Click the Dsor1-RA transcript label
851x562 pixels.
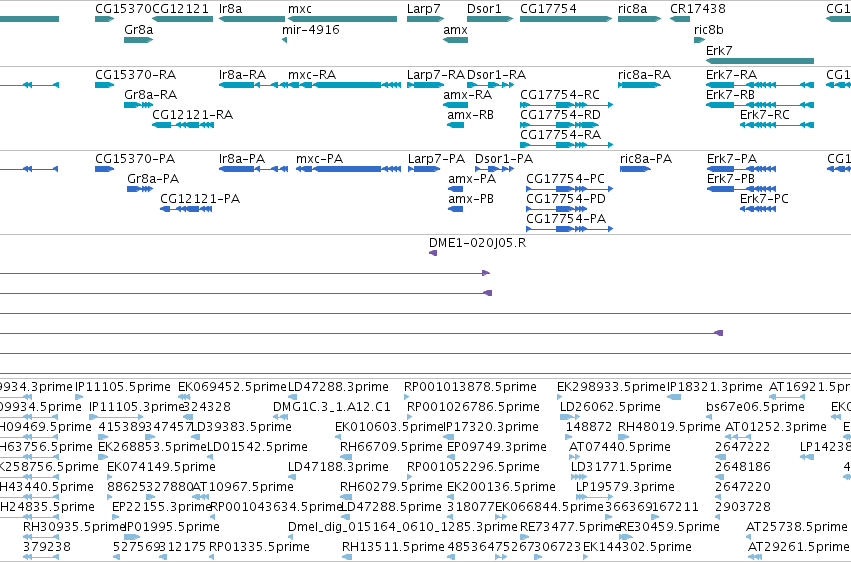(496, 74)
